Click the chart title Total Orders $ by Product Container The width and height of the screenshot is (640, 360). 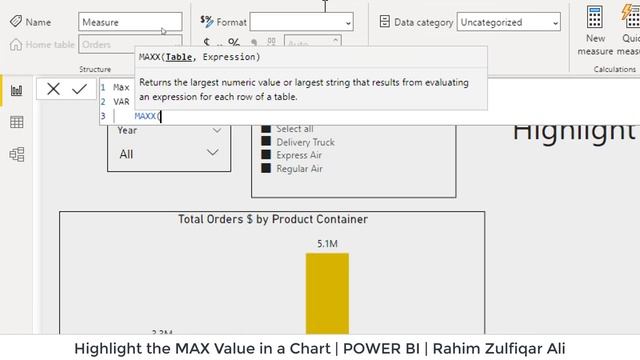point(273,219)
